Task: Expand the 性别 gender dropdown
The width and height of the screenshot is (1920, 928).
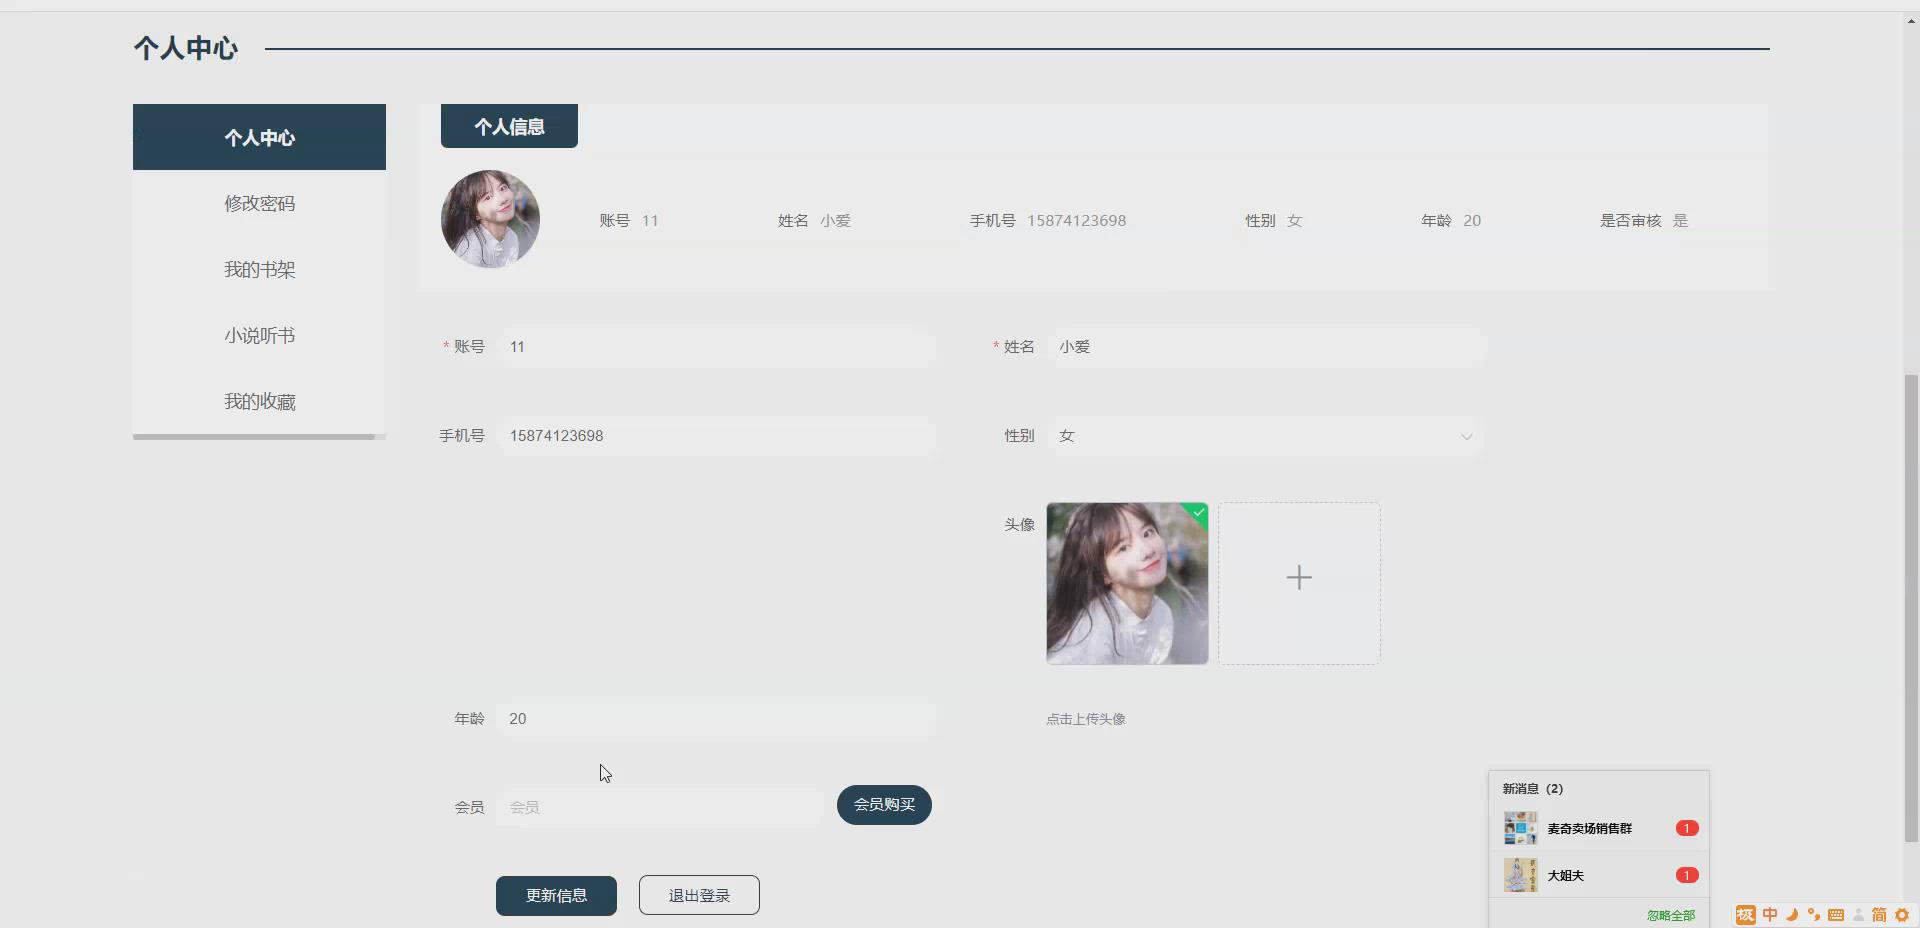Action: 1466,436
